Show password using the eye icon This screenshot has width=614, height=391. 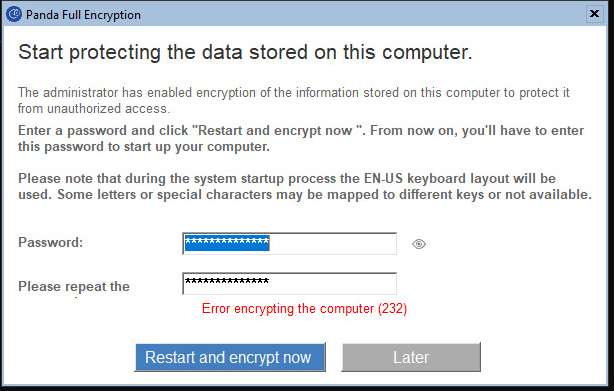pyautogui.click(x=419, y=244)
